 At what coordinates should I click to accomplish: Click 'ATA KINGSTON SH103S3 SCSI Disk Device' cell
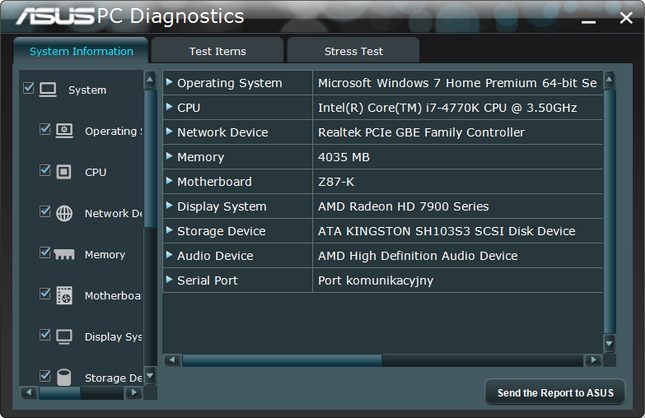coord(458,231)
